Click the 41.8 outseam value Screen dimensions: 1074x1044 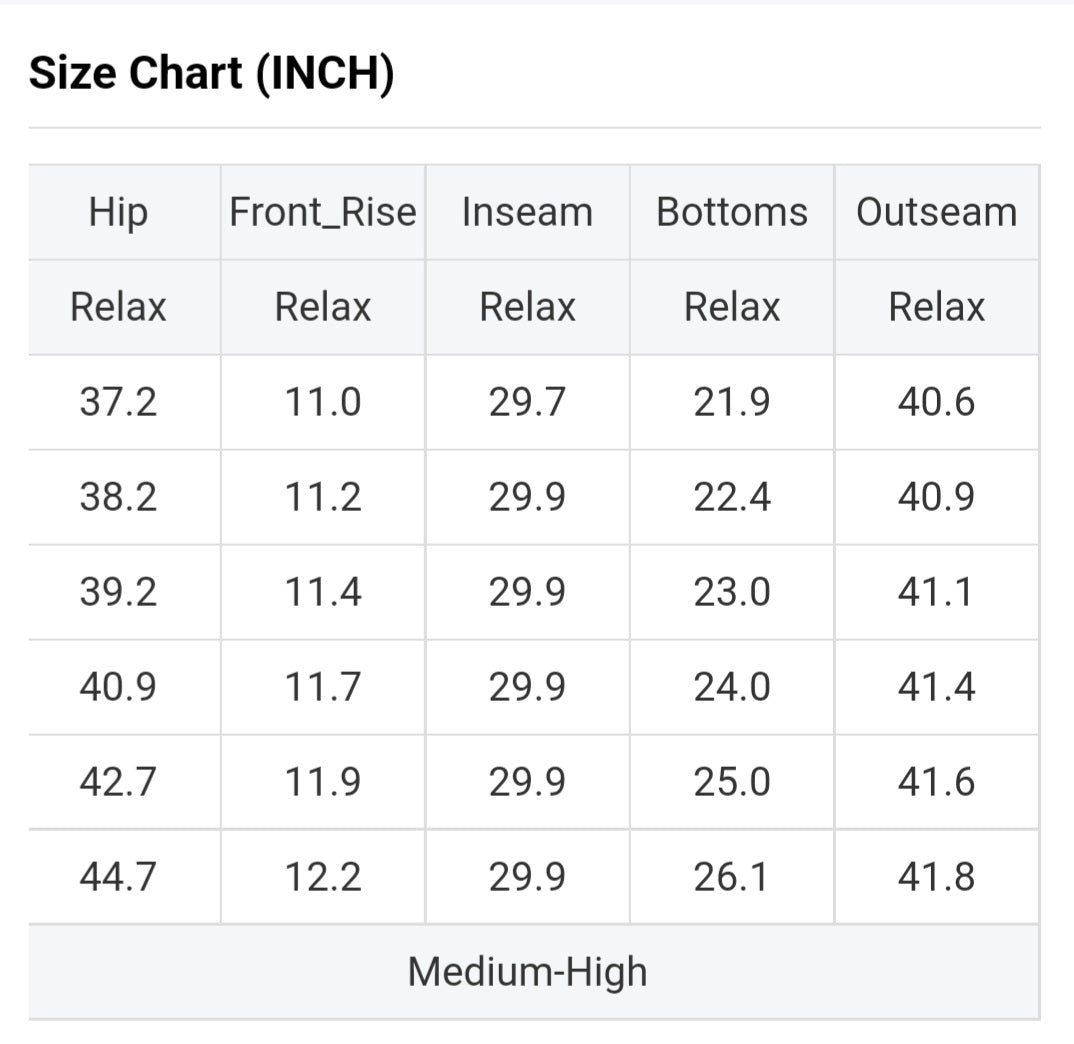937,877
